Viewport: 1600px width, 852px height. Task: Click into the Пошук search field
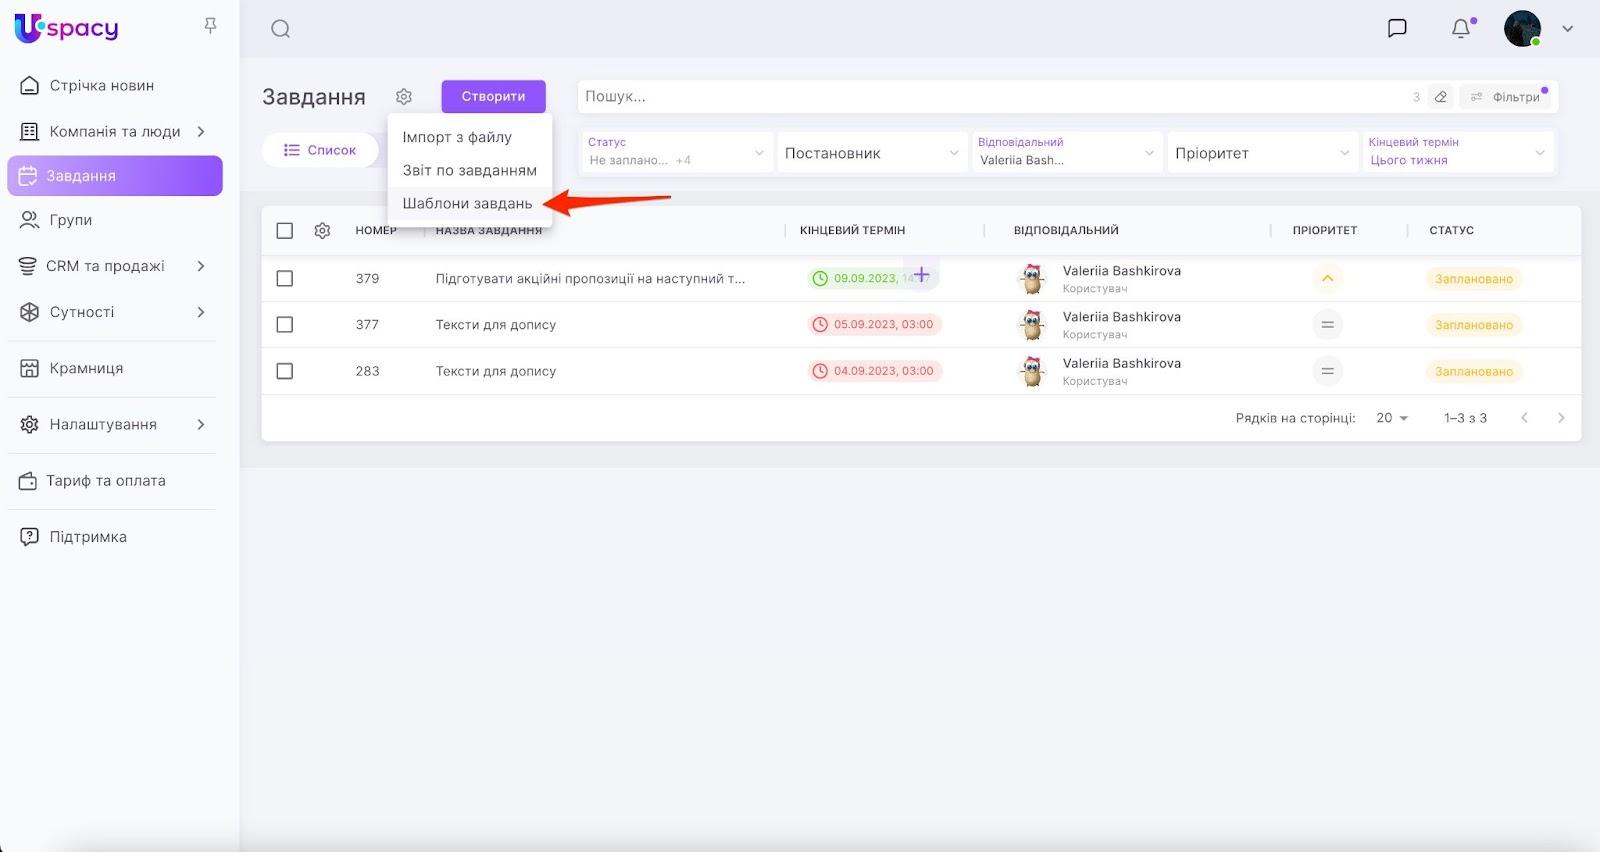[990, 97]
